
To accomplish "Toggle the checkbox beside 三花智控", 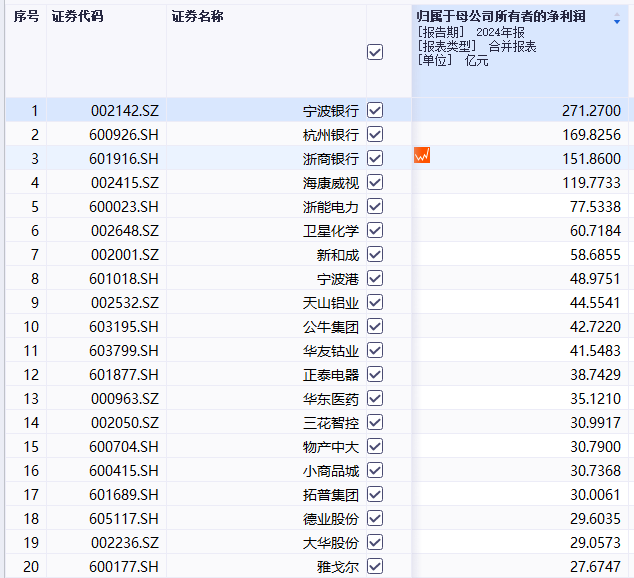I will [375, 422].
